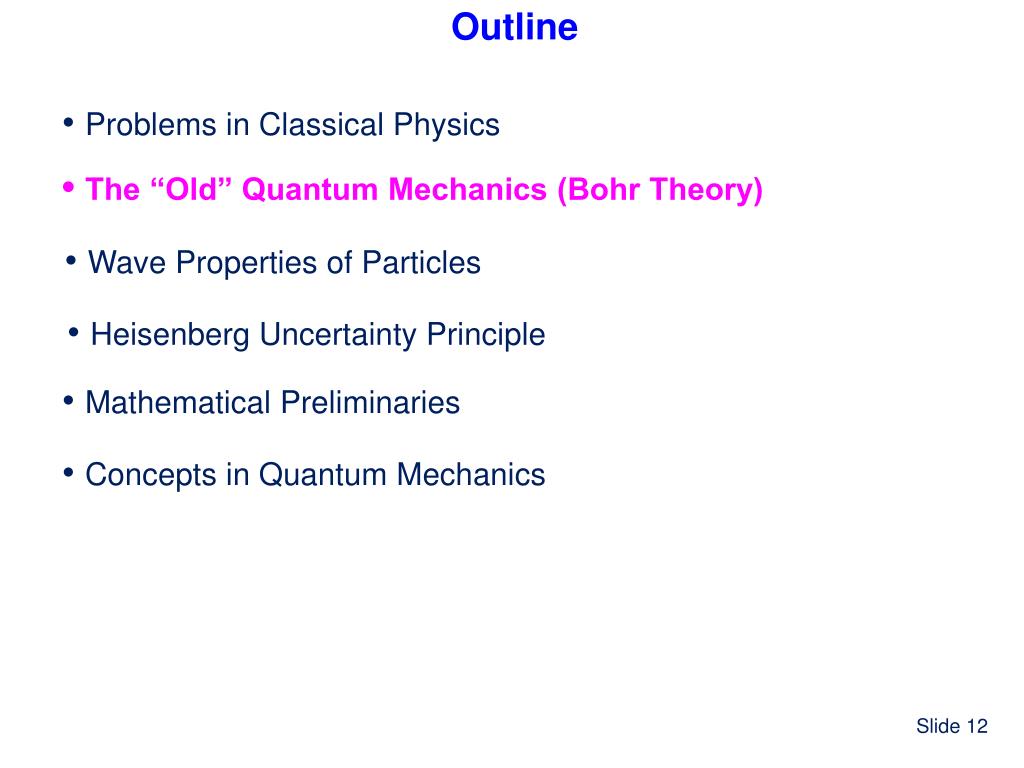Click the word Preliminaries
1024x768 pixels.
pos(370,402)
